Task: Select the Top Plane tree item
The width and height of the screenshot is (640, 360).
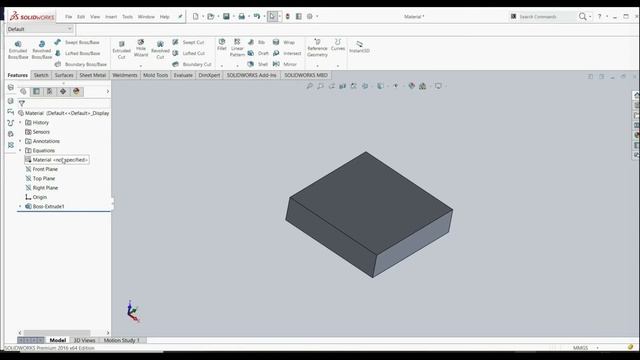Action: [40, 178]
